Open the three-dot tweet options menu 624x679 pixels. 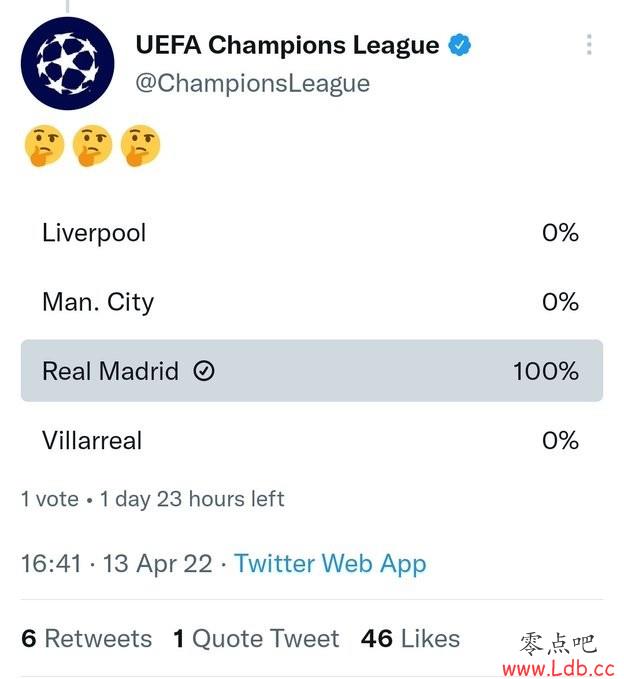coord(589,45)
